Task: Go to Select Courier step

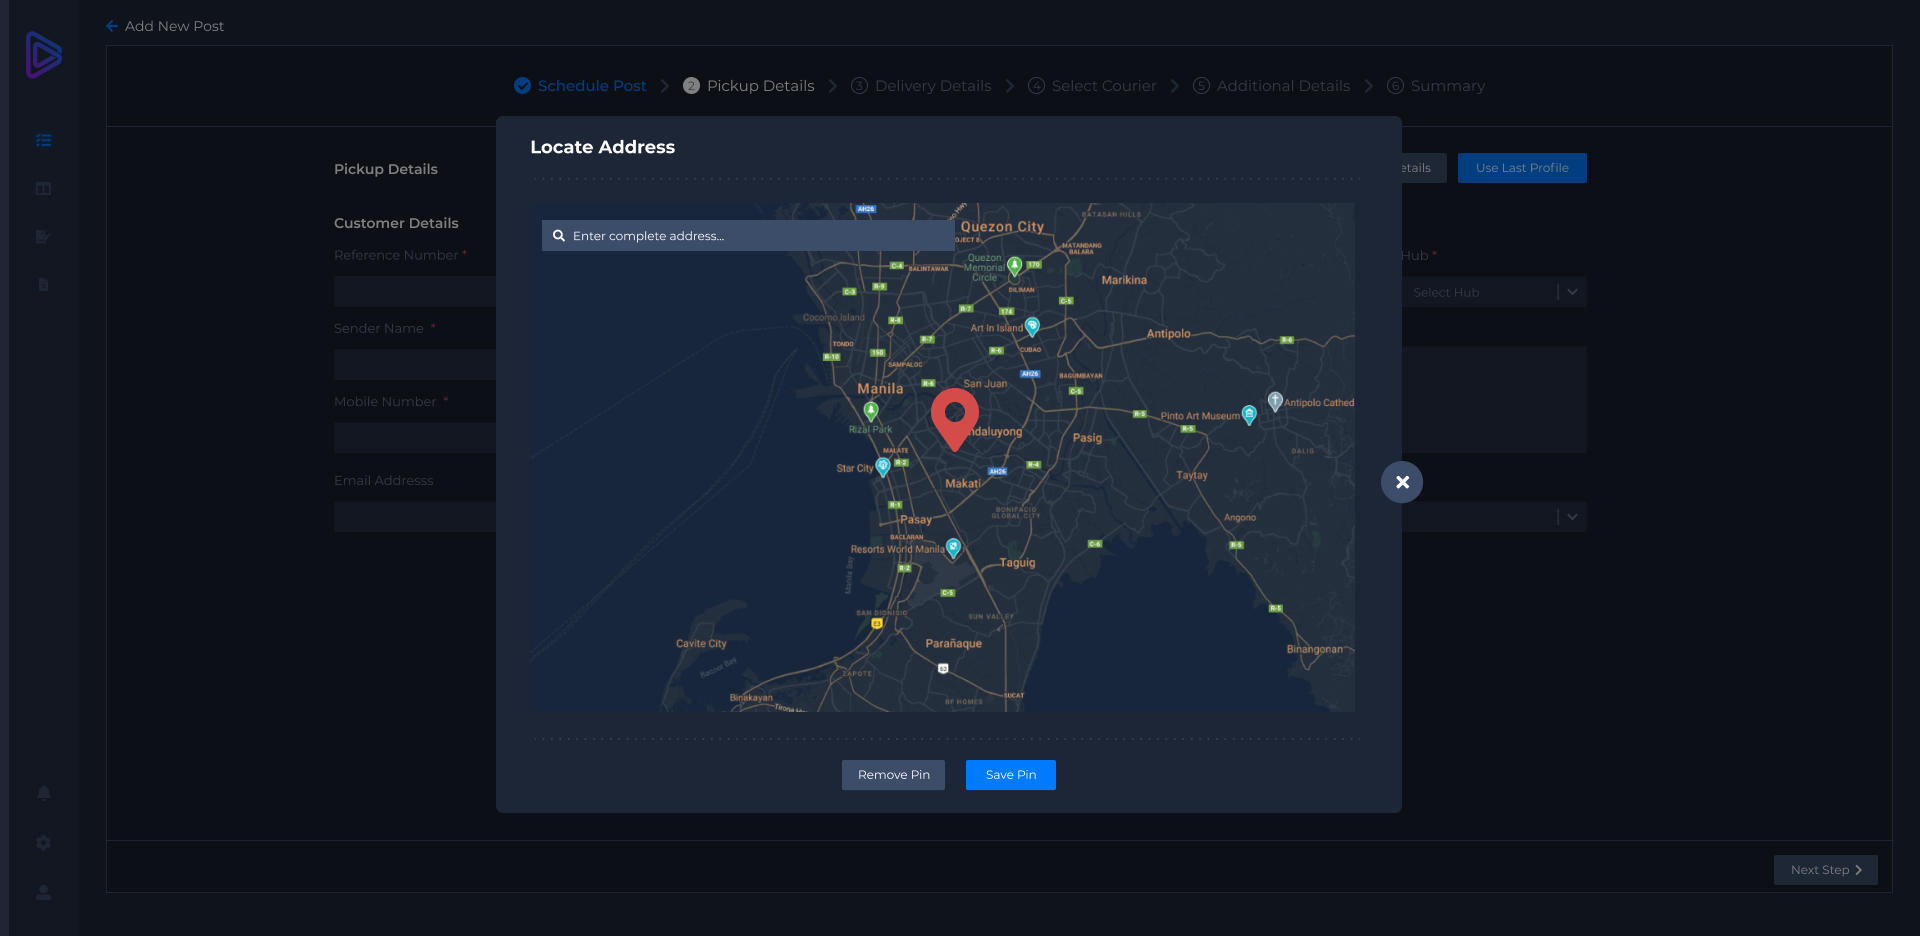Action: (x=1092, y=86)
